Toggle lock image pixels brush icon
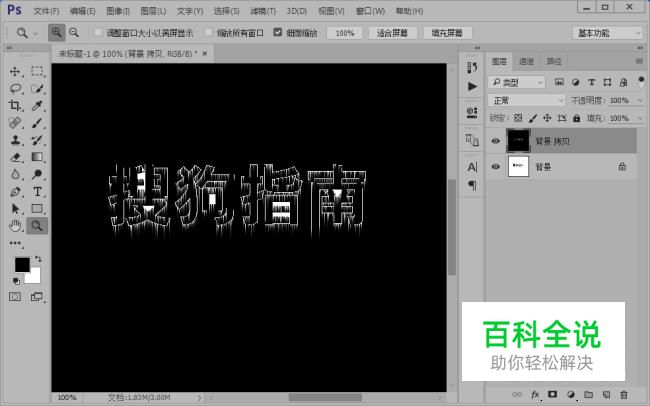 (x=533, y=118)
